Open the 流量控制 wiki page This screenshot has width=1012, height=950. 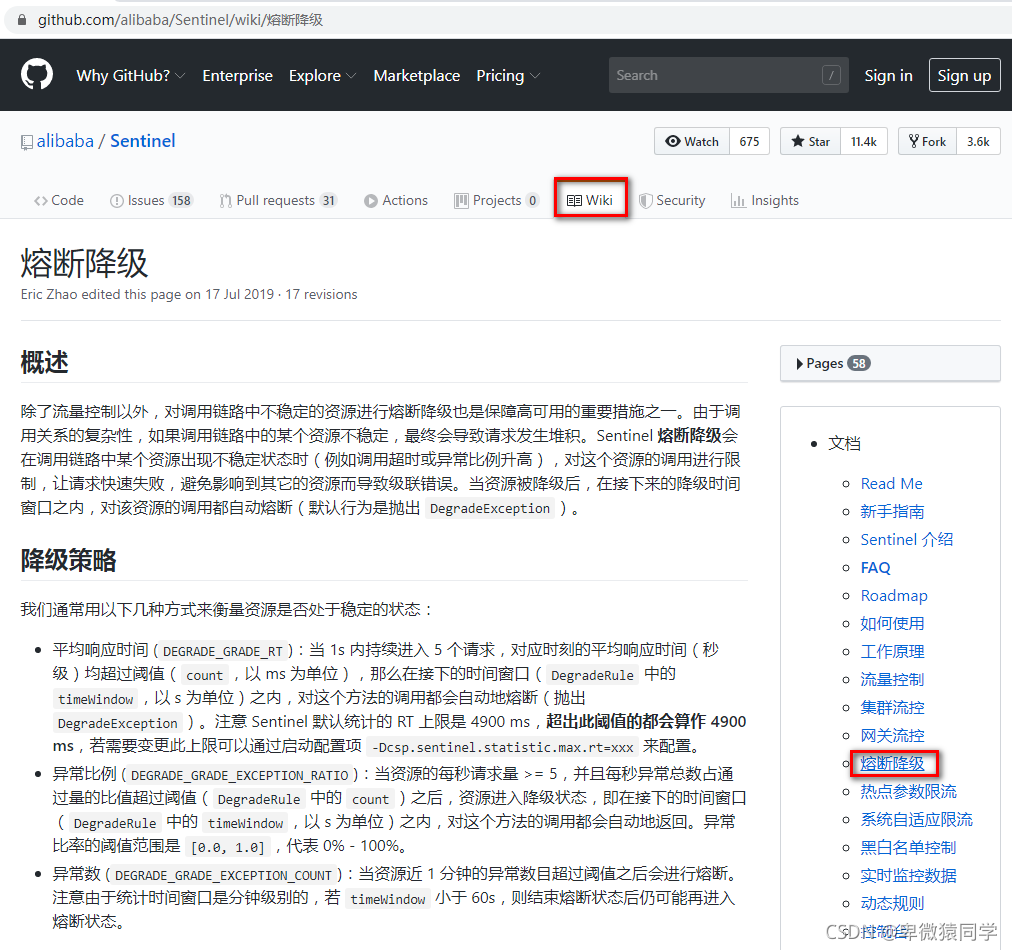(892, 680)
